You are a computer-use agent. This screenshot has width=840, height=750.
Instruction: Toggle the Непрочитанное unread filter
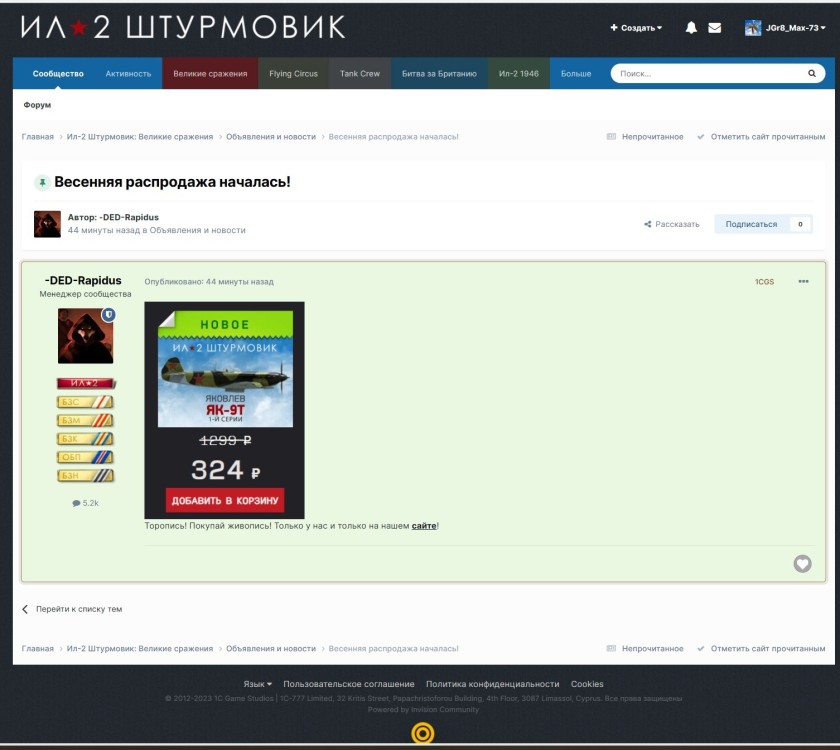[x=646, y=135]
